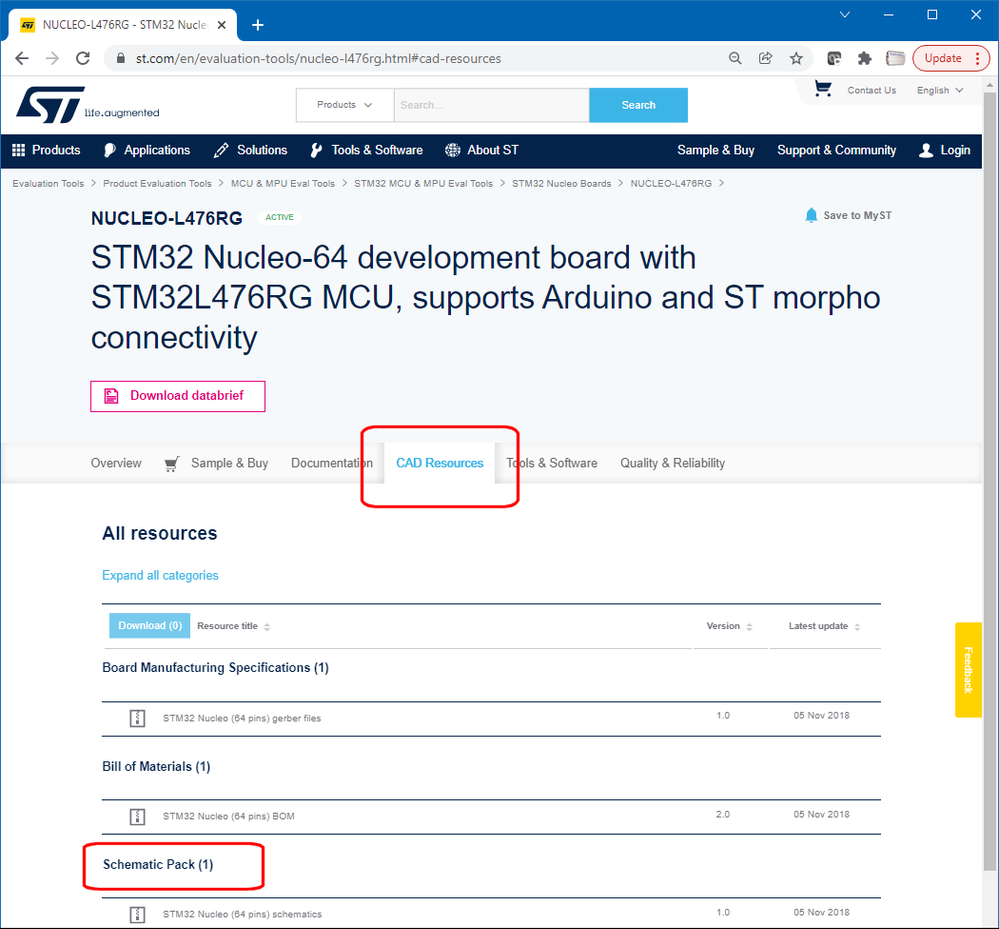Click the yellow Feedback side tab
The width and height of the screenshot is (999, 929).
tap(968, 670)
